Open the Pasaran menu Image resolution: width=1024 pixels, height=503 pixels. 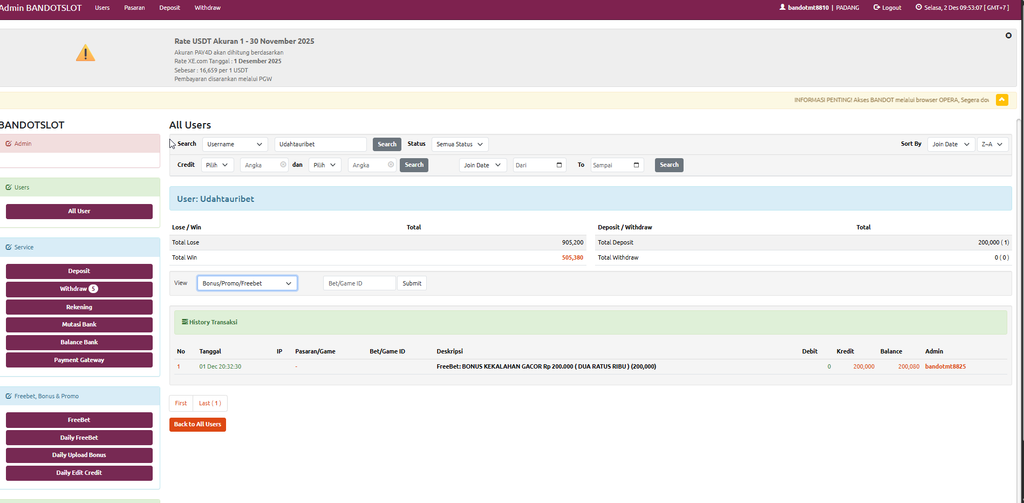click(134, 8)
